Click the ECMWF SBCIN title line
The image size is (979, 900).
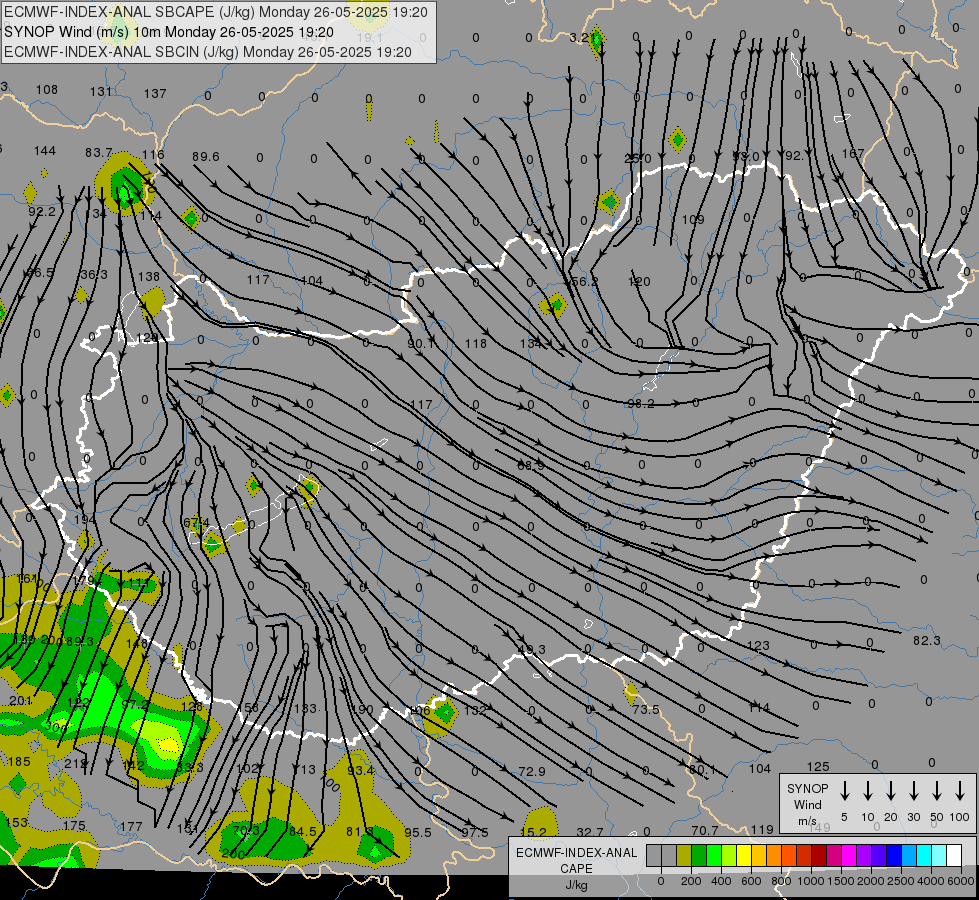point(208,52)
